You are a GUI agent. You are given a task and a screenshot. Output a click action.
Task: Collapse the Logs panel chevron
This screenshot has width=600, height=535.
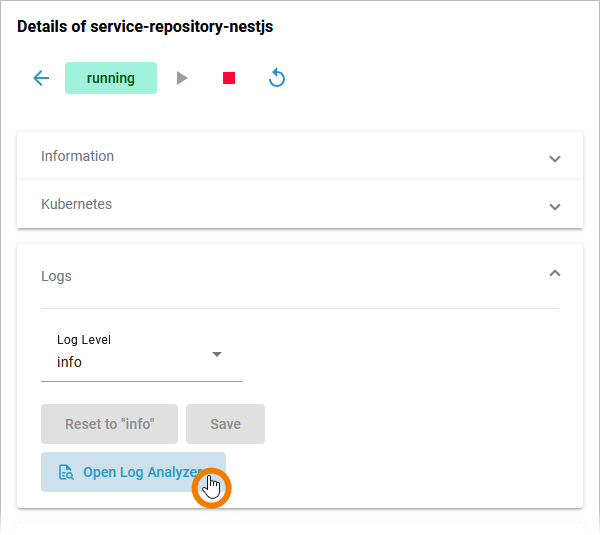pos(555,272)
